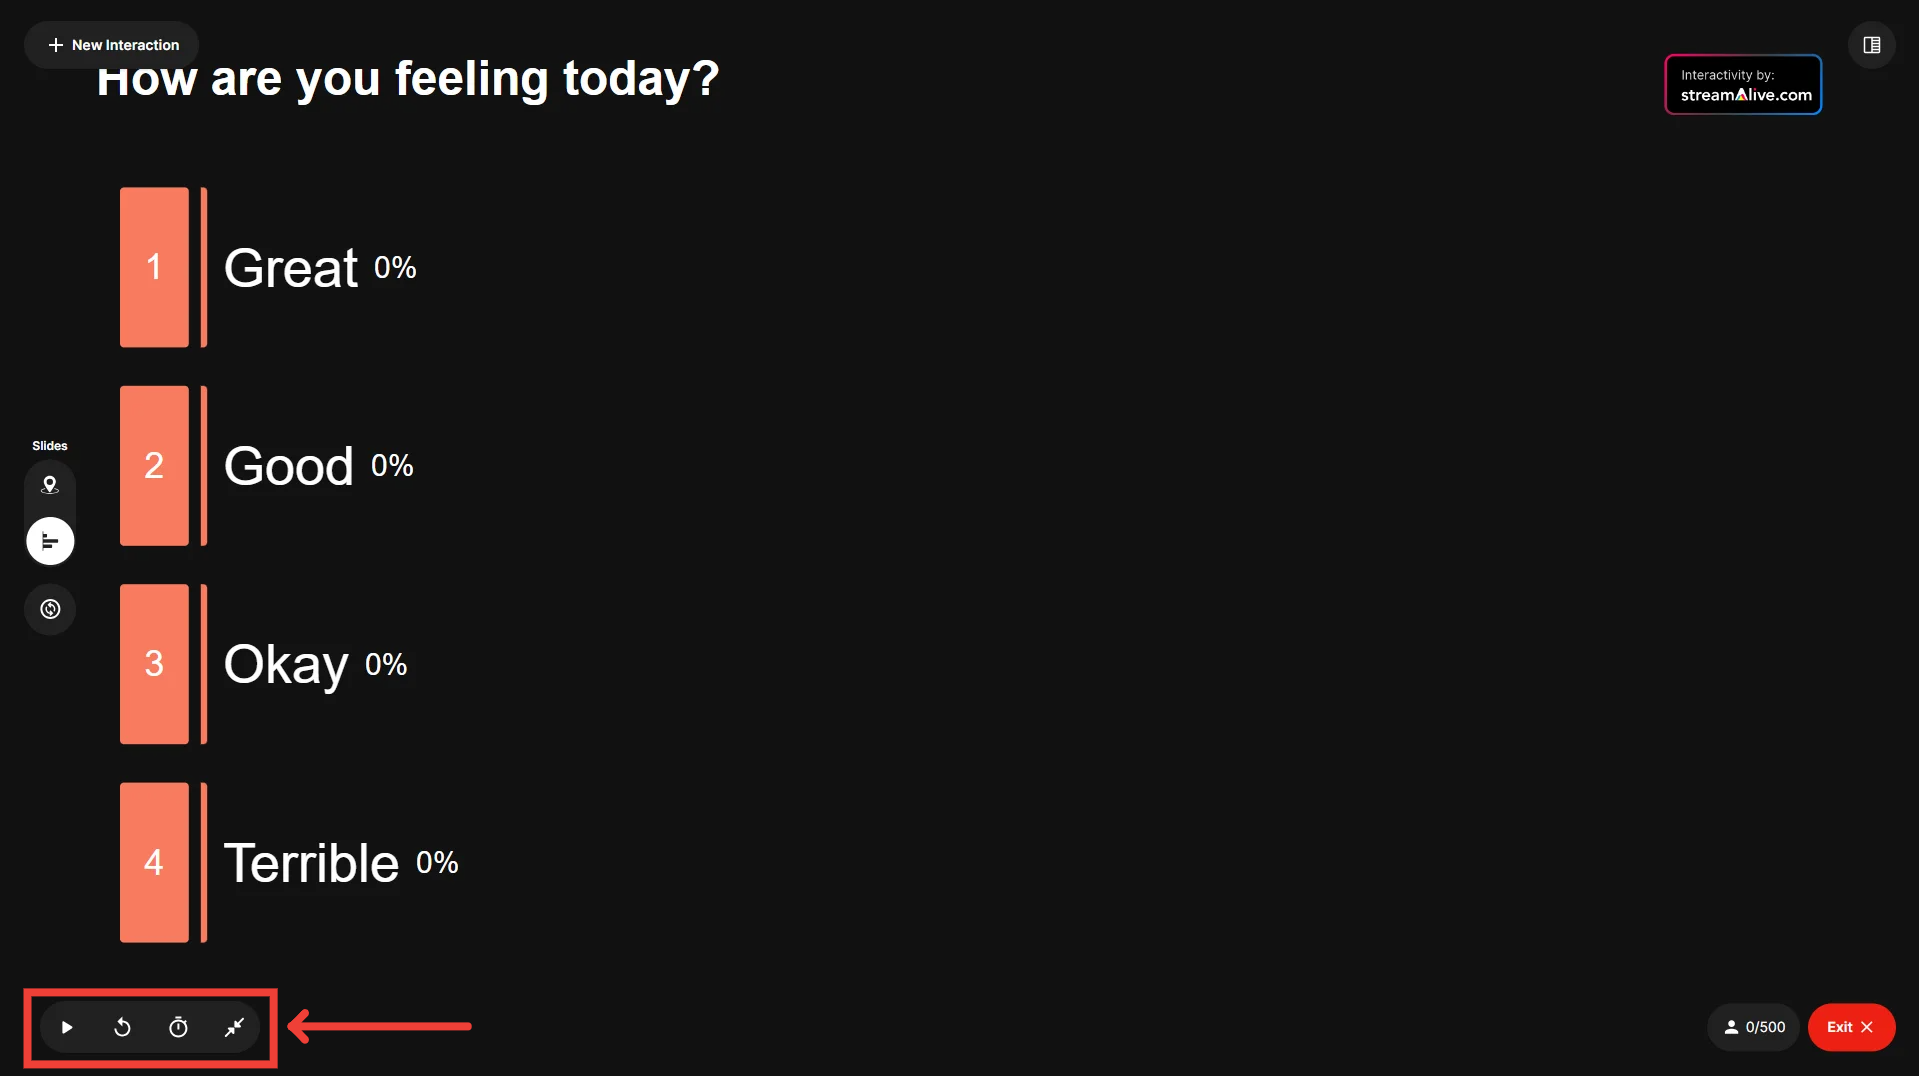Open the spinner wheel slide icon
Screen dimensions: 1919x1076
[50, 609]
